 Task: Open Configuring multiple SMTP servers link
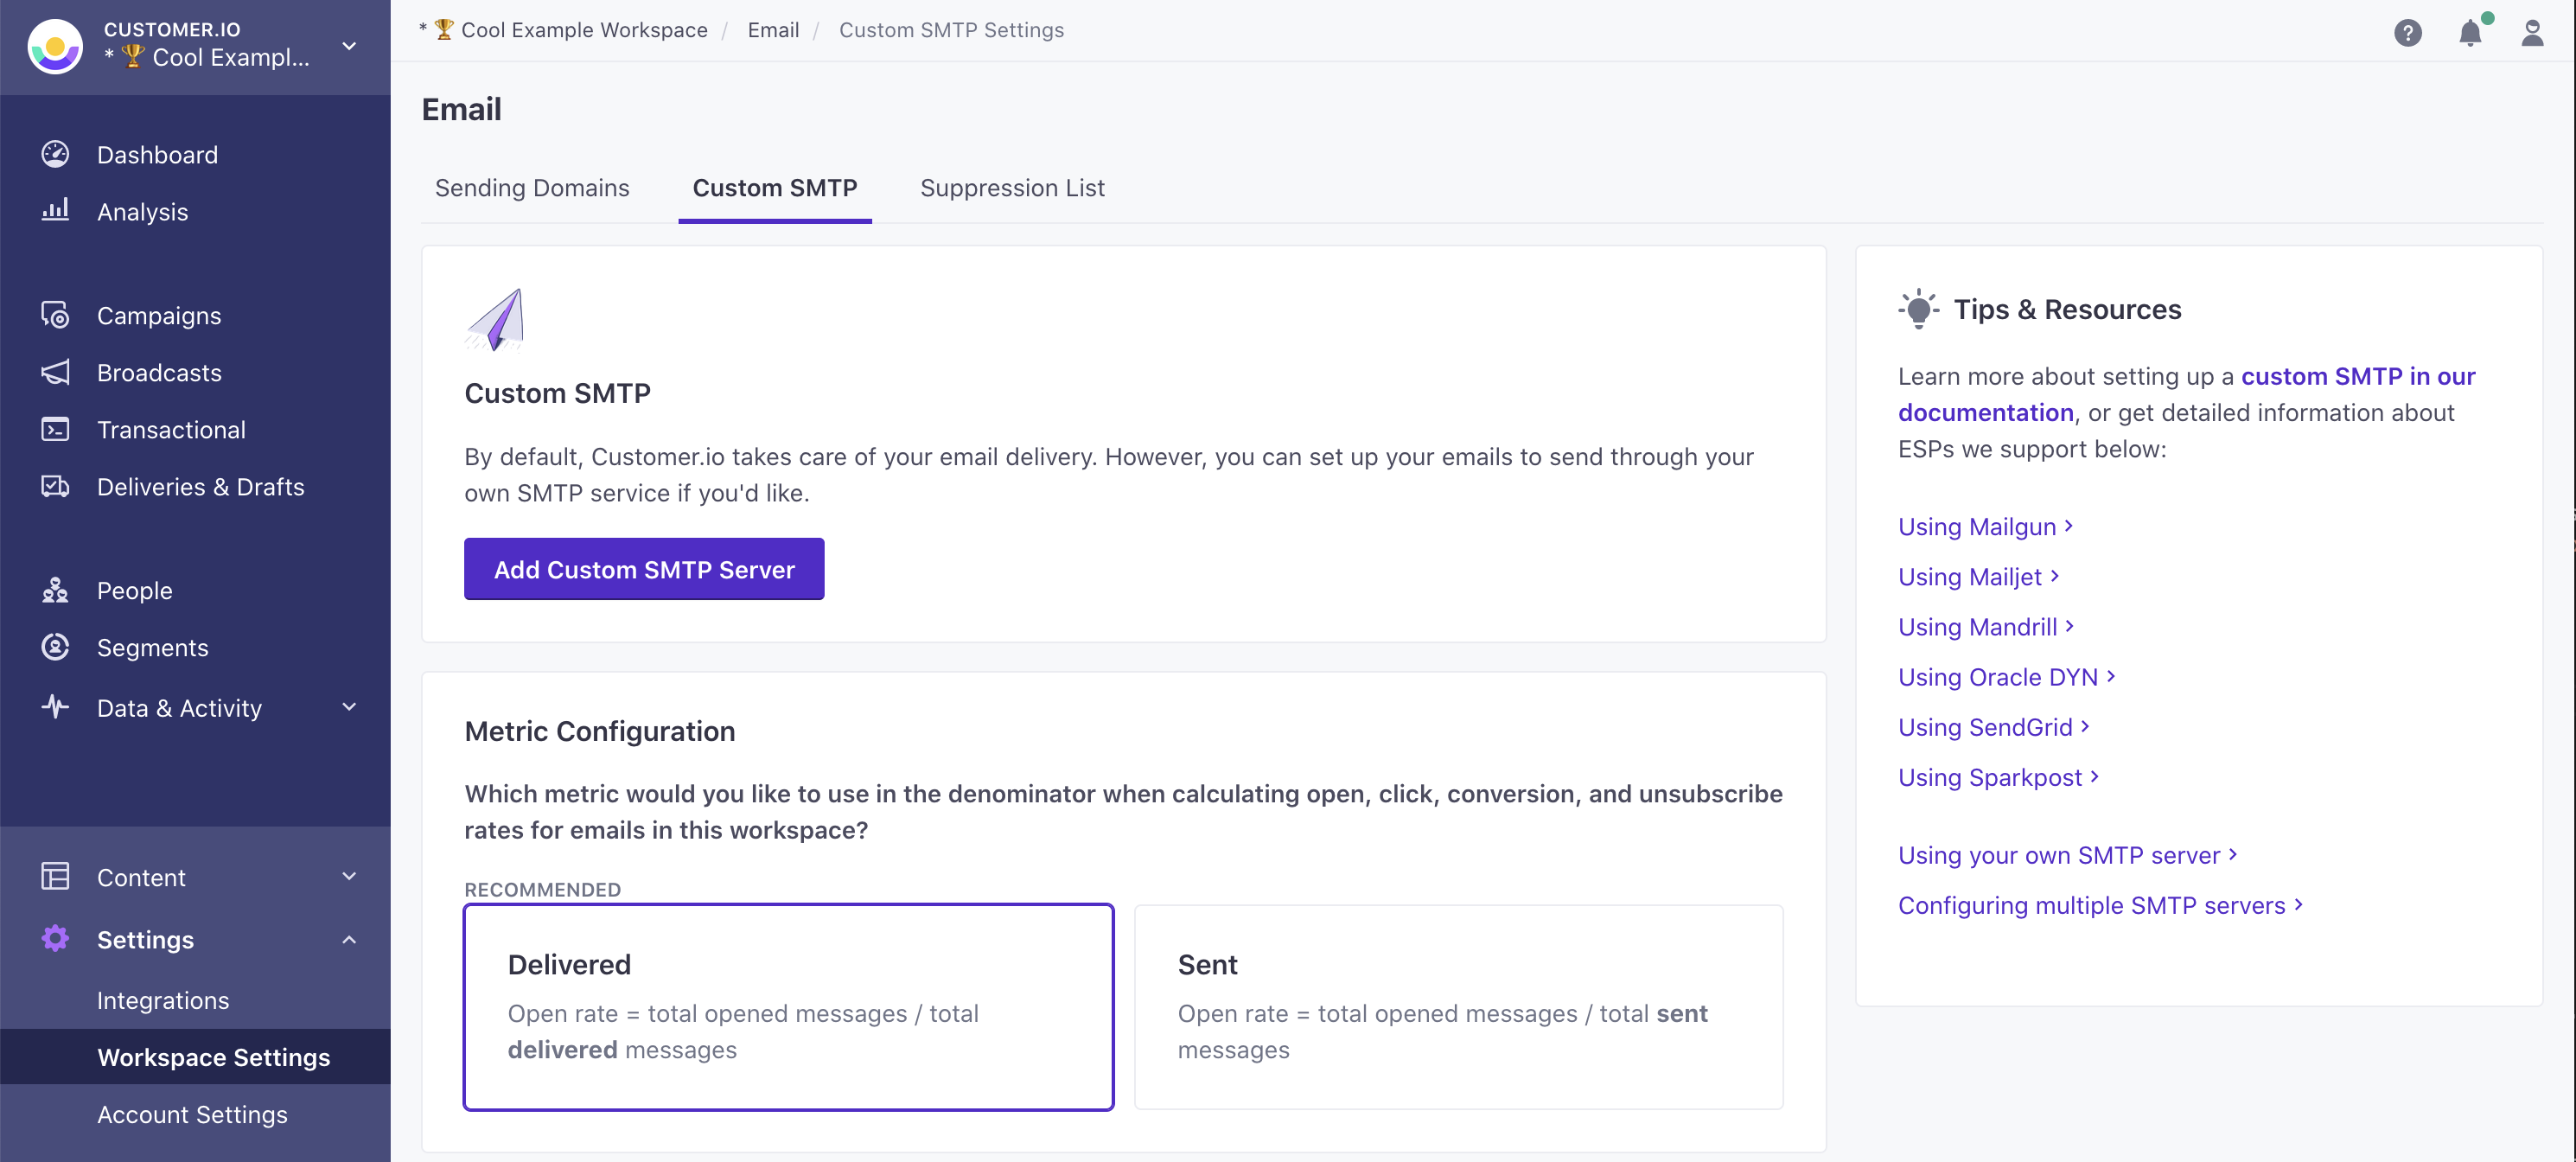tap(2100, 904)
